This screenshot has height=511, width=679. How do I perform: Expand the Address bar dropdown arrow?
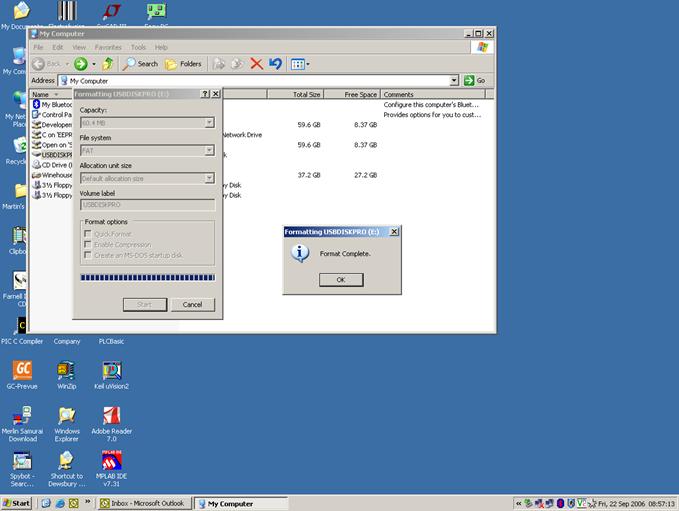[x=454, y=81]
